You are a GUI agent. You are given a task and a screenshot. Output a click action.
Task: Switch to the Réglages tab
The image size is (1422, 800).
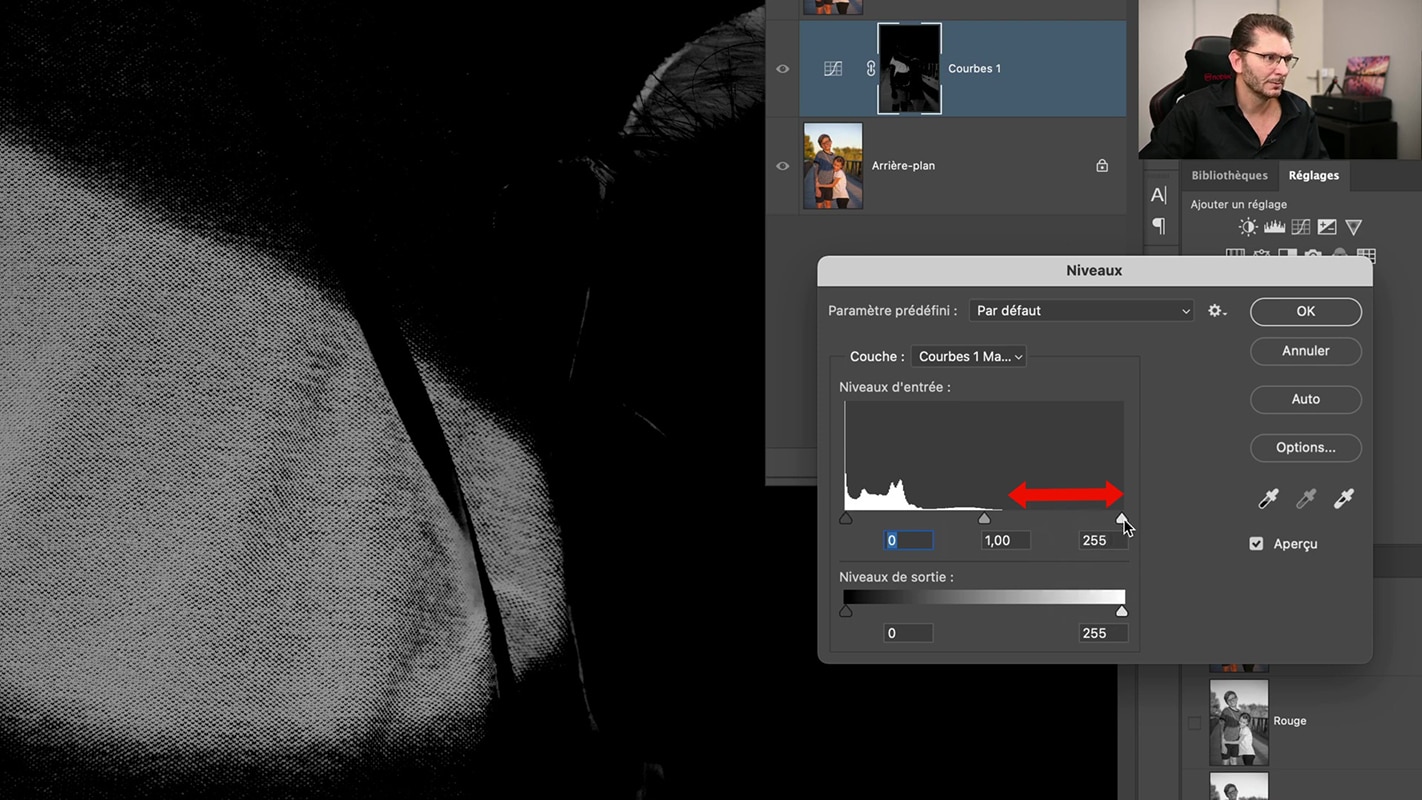pos(1314,175)
